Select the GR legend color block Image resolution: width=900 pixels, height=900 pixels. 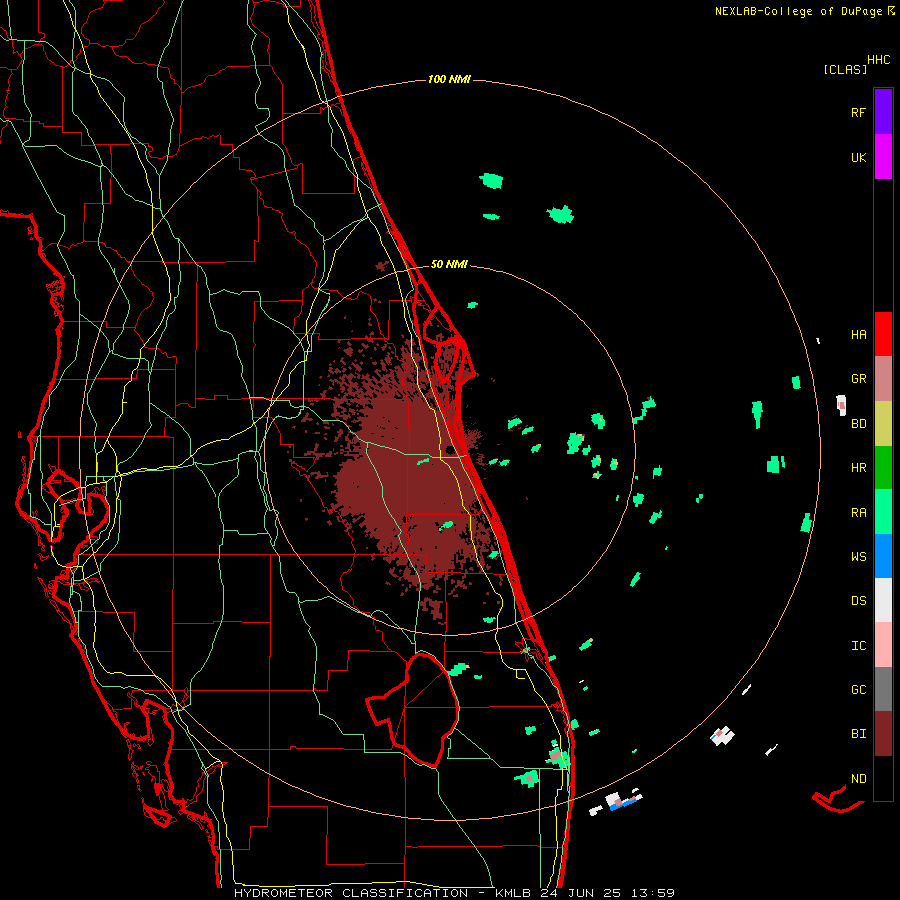point(883,379)
